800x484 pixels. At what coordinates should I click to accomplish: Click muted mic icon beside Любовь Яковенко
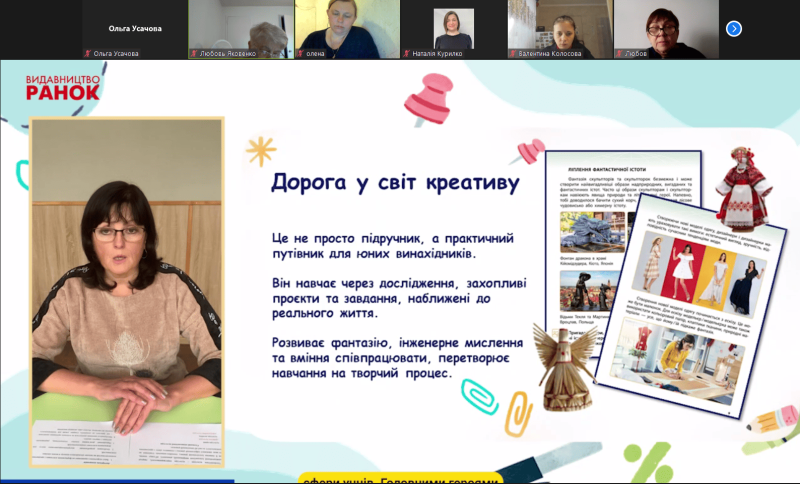[194, 53]
